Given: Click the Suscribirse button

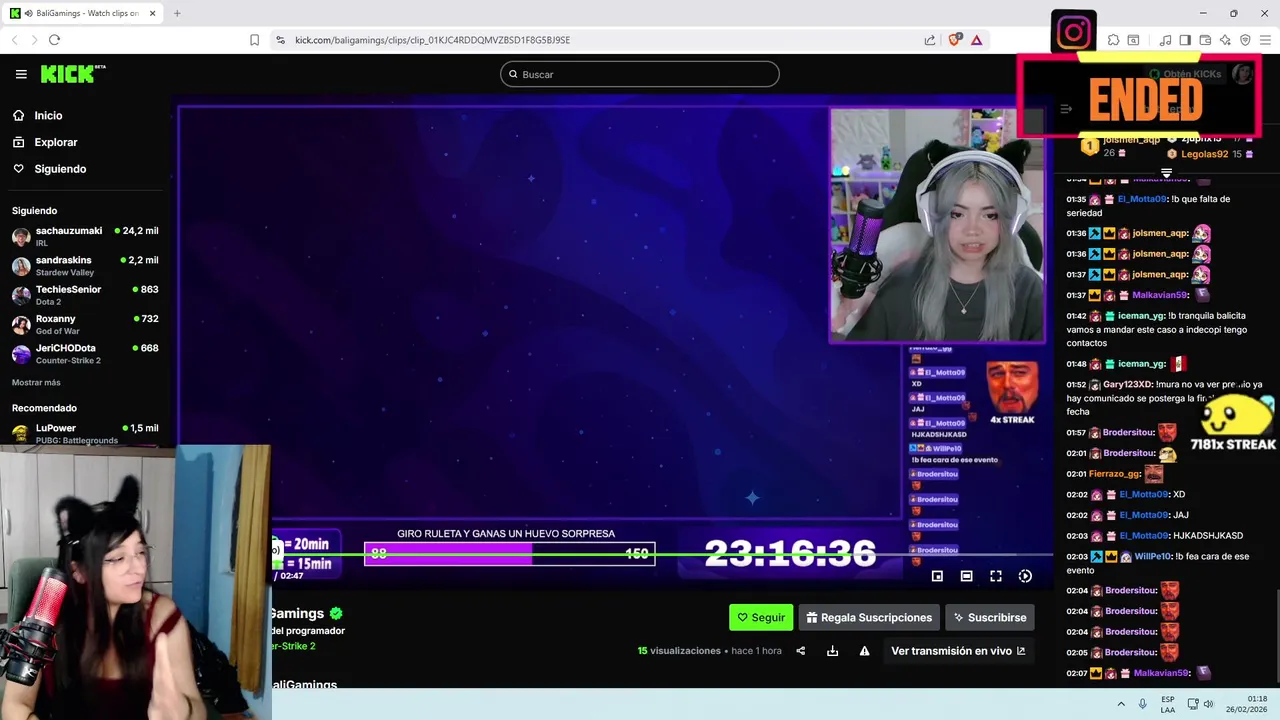Looking at the screenshot, I should (990, 618).
